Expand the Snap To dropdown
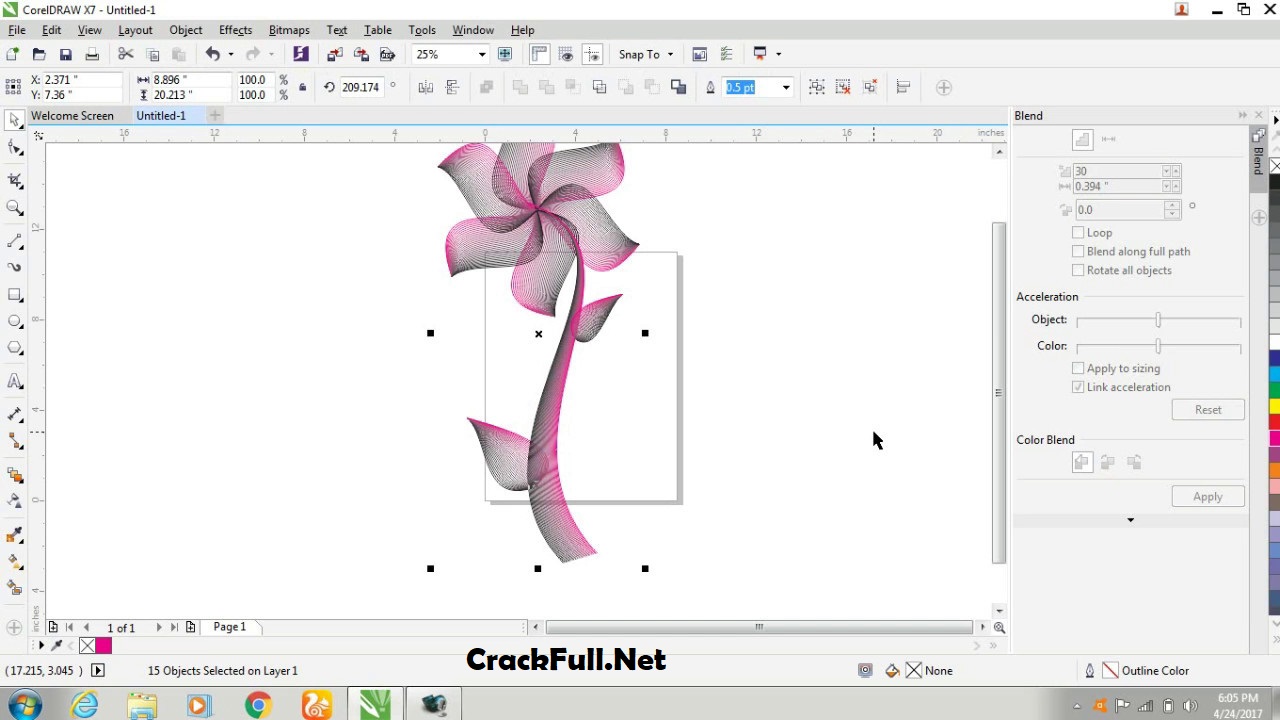 point(670,54)
